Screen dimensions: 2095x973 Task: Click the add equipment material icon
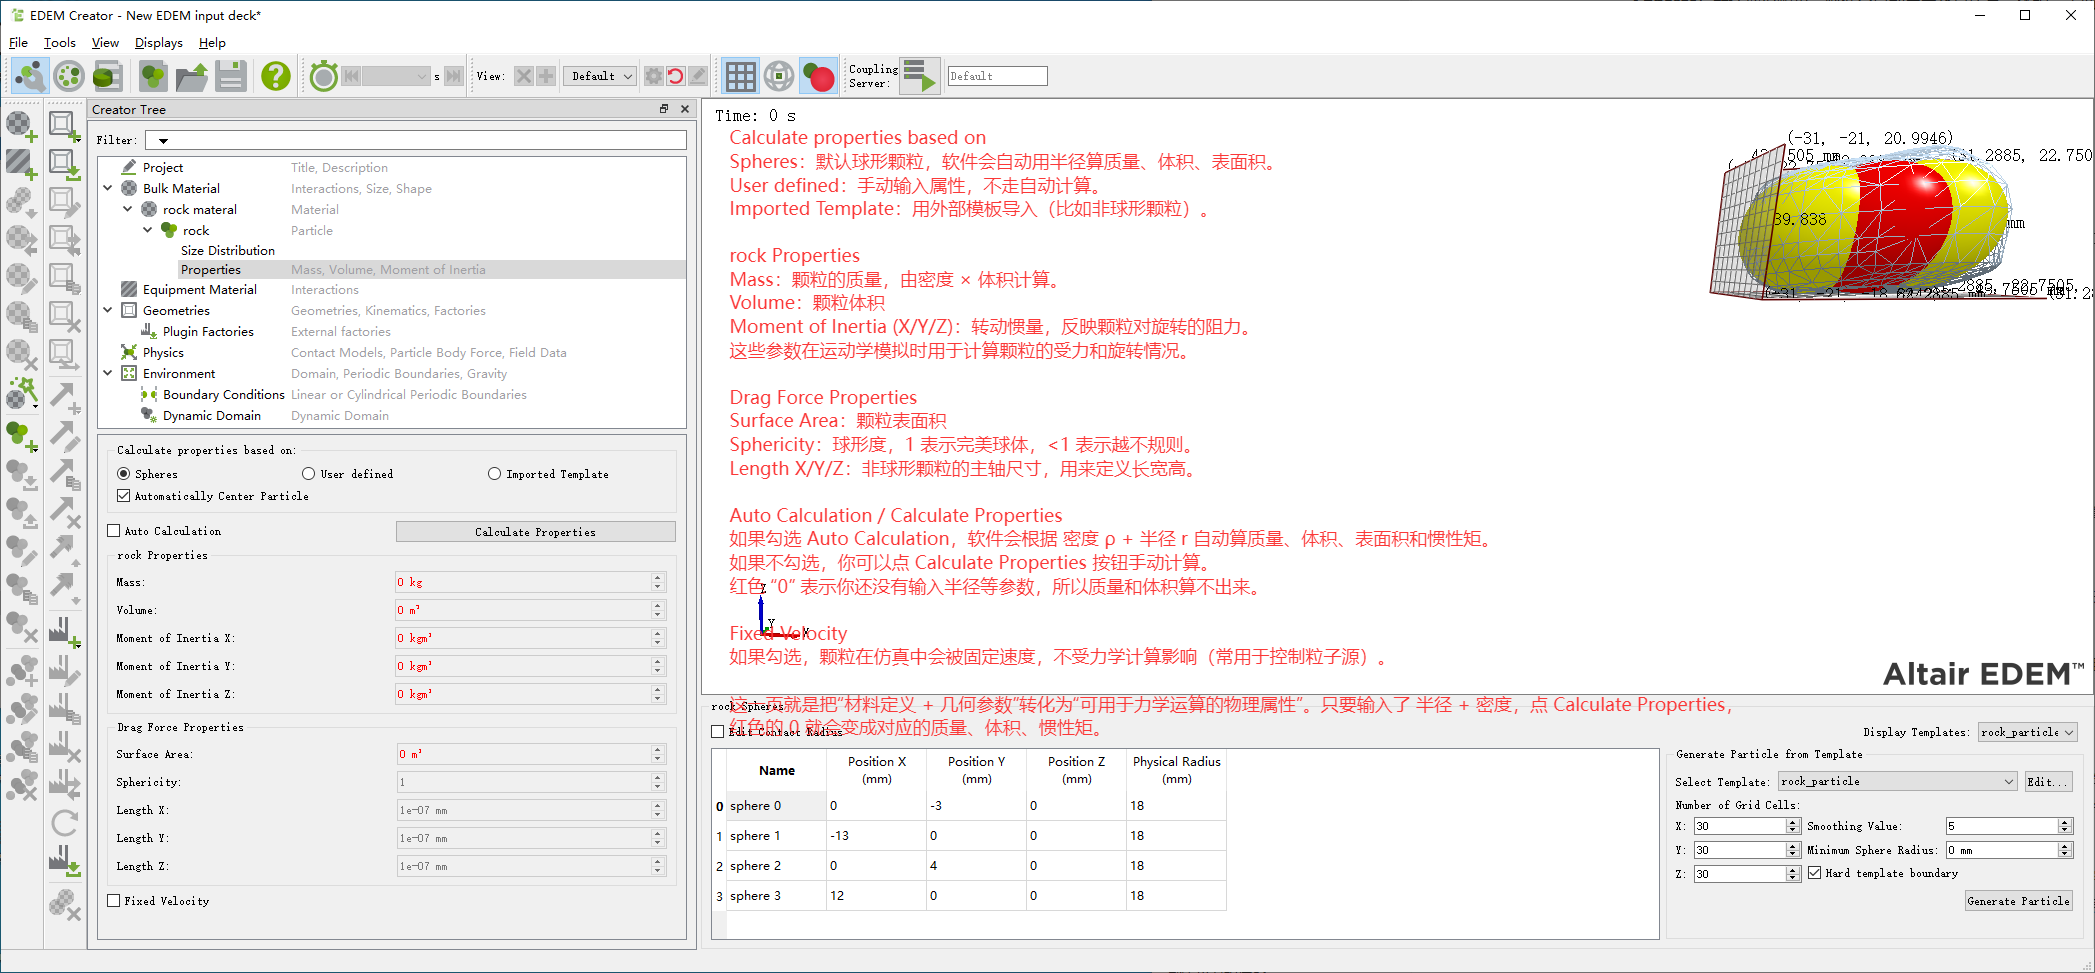click(x=21, y=163)
